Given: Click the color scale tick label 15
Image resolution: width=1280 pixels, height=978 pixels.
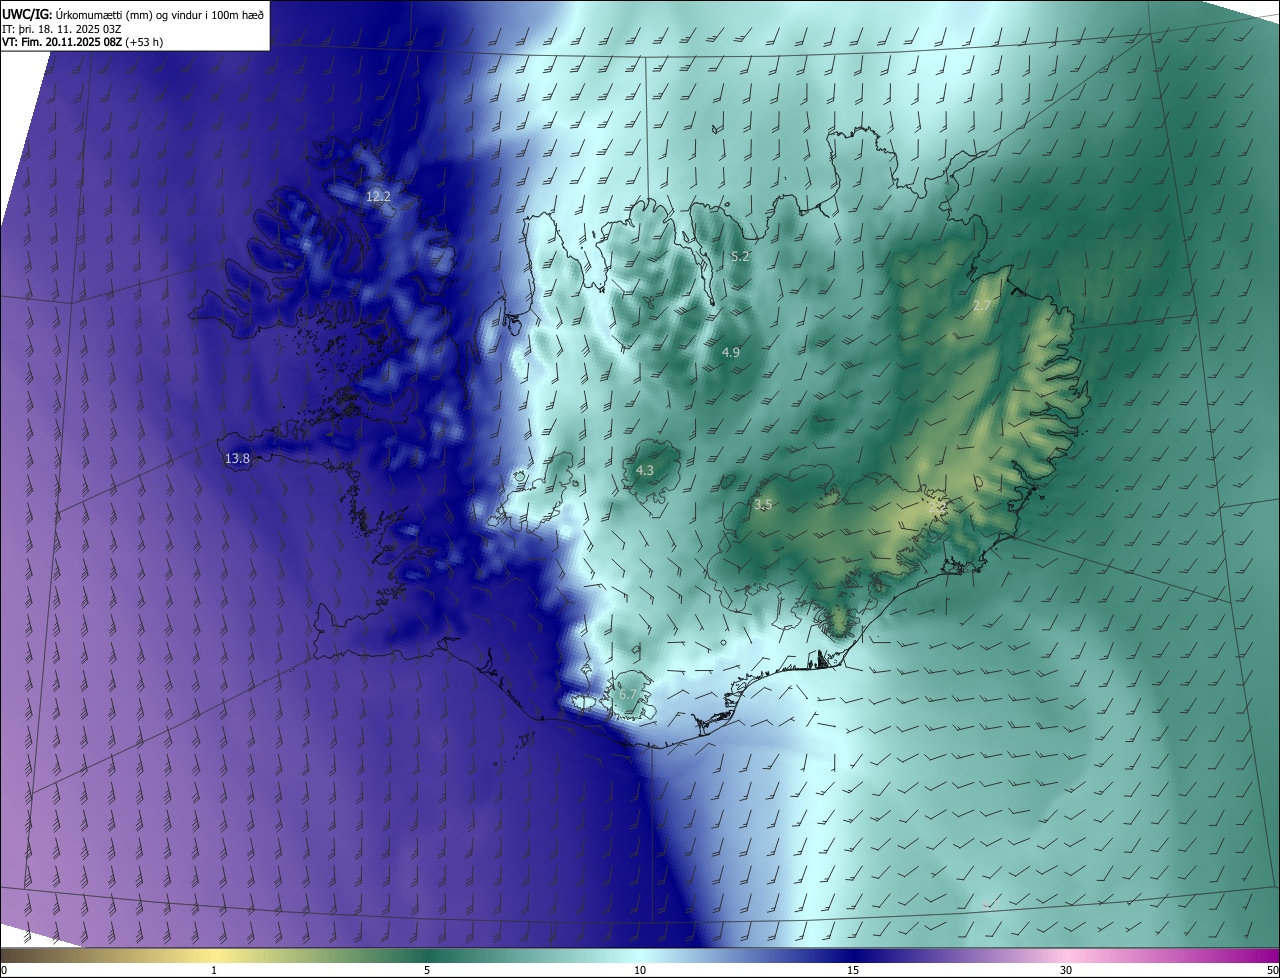Looking at the screenshot, I should click(x=853, y=970).
